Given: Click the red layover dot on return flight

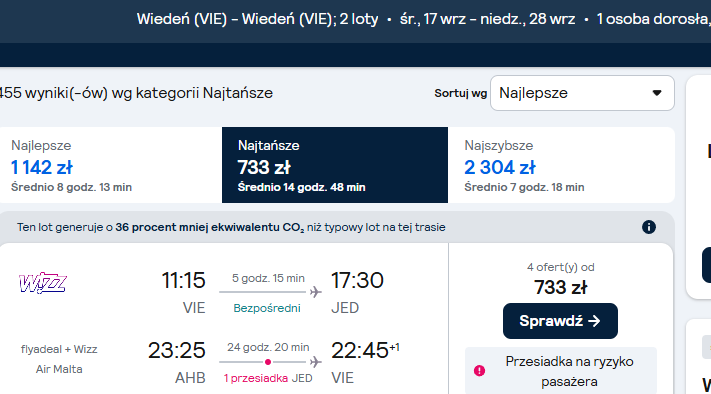Looking at the screenshot, I should tap(268, 362).
